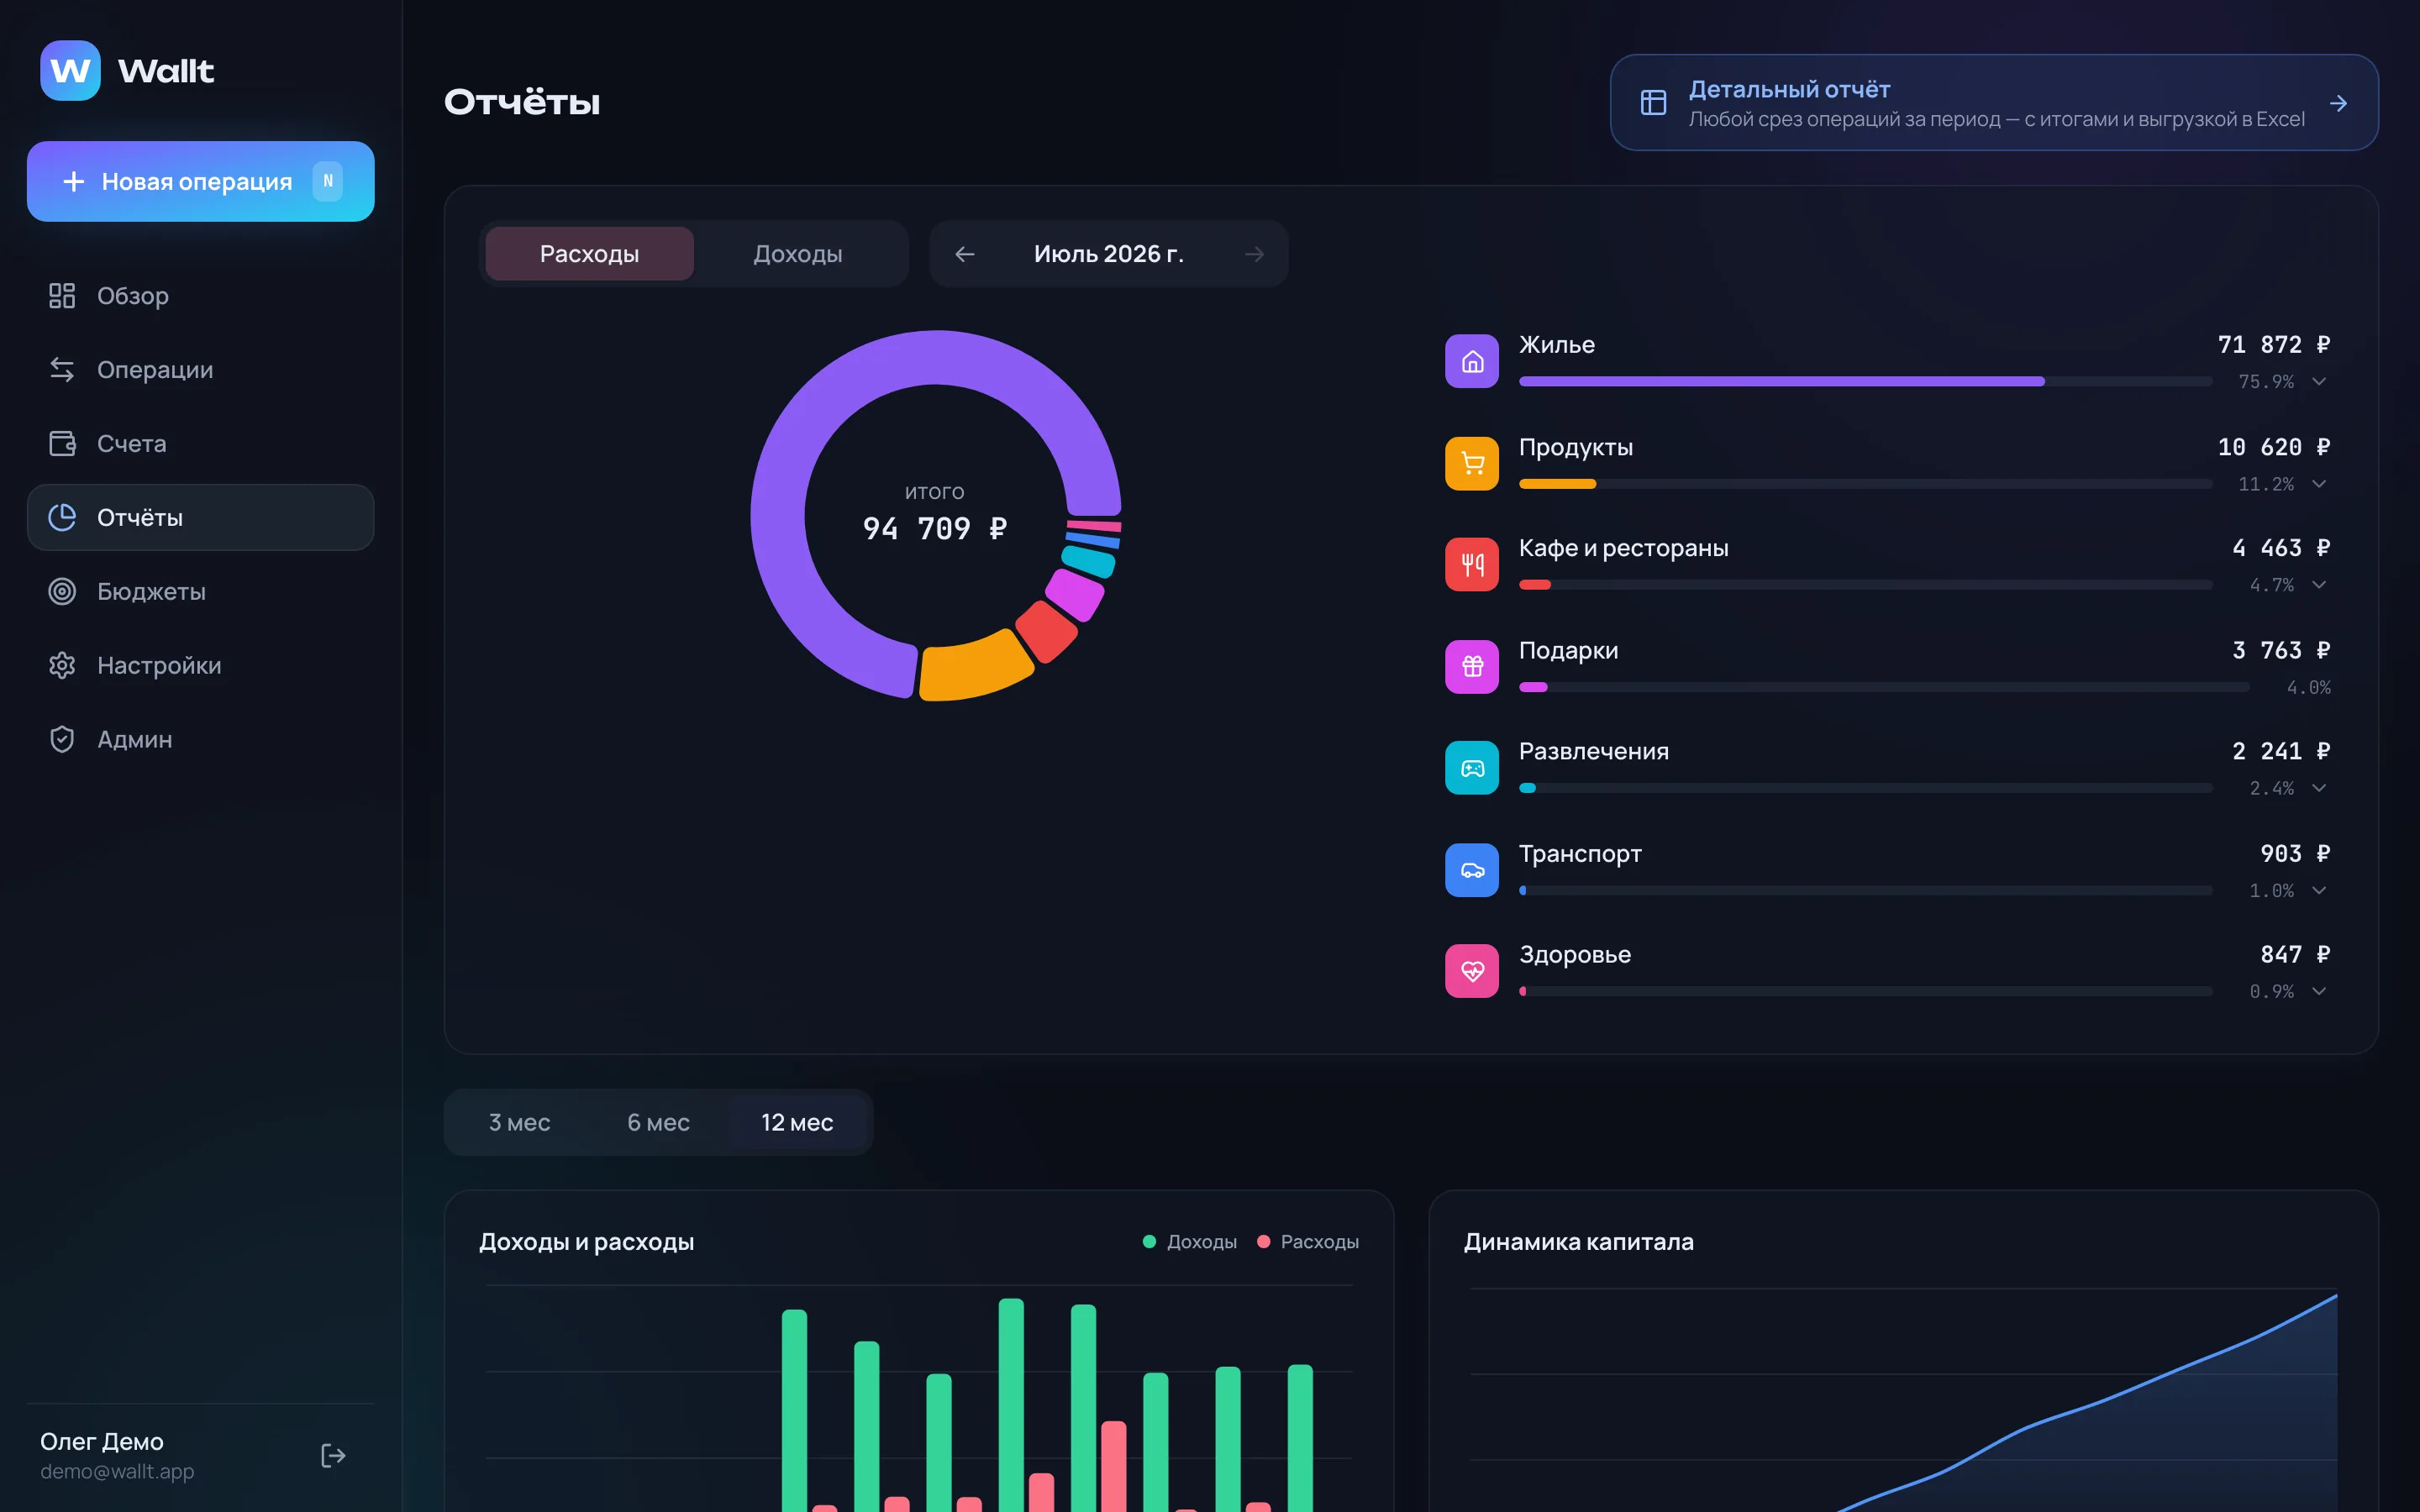
Task: Click the Транспорт car icon
Action: (x=1472, y=870)
